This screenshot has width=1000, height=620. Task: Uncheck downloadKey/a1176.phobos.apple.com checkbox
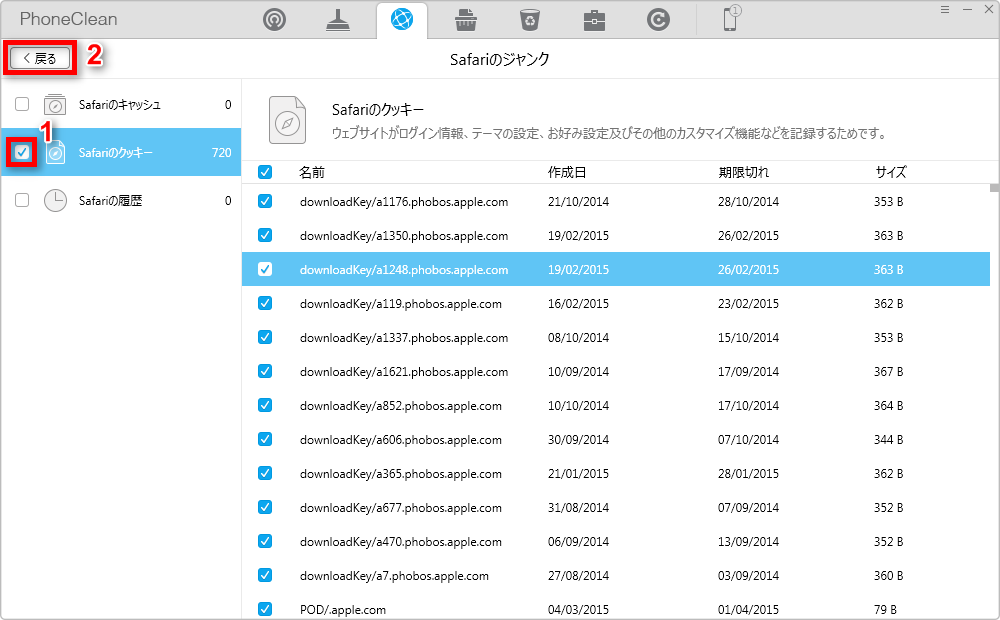coord(265,201)
